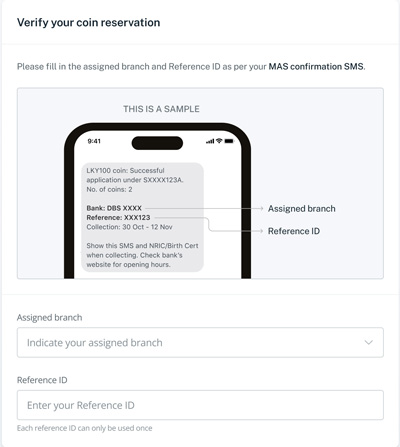Click the 'Bank: DBS XXXX' line
The width and height of the screenshot is (400, 447).
(x=114, y=208)
